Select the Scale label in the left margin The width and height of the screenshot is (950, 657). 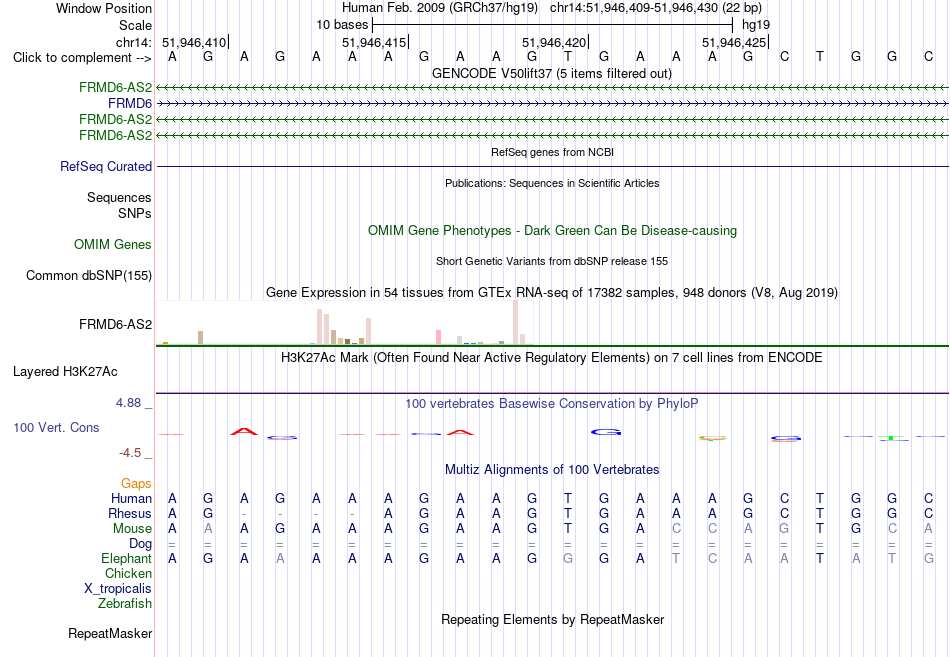click(x=135, y=25)
